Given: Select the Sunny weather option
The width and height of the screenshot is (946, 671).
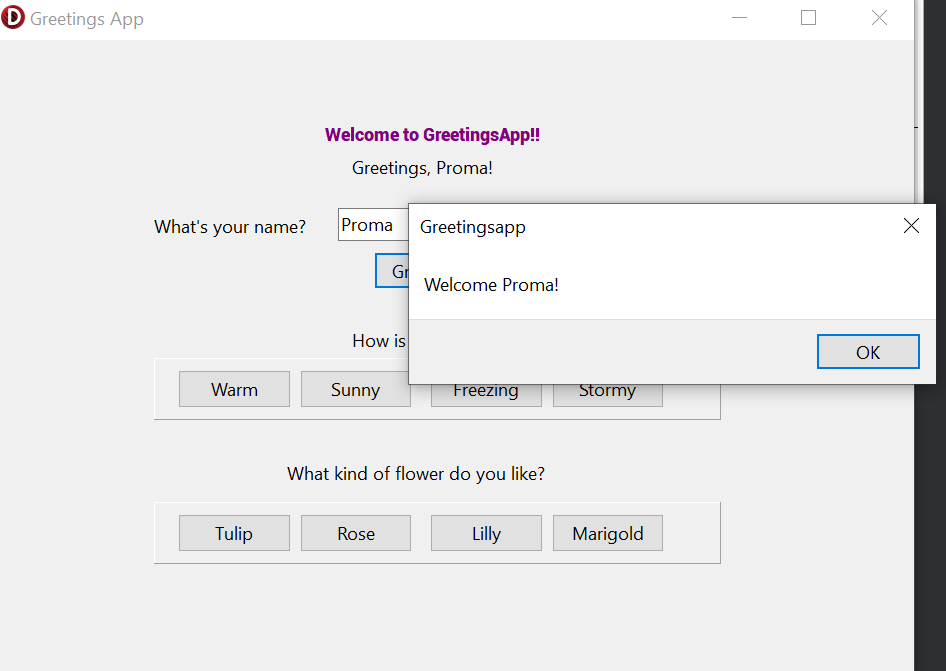Looking at the screenshot, I should click(x=355, y=388).
